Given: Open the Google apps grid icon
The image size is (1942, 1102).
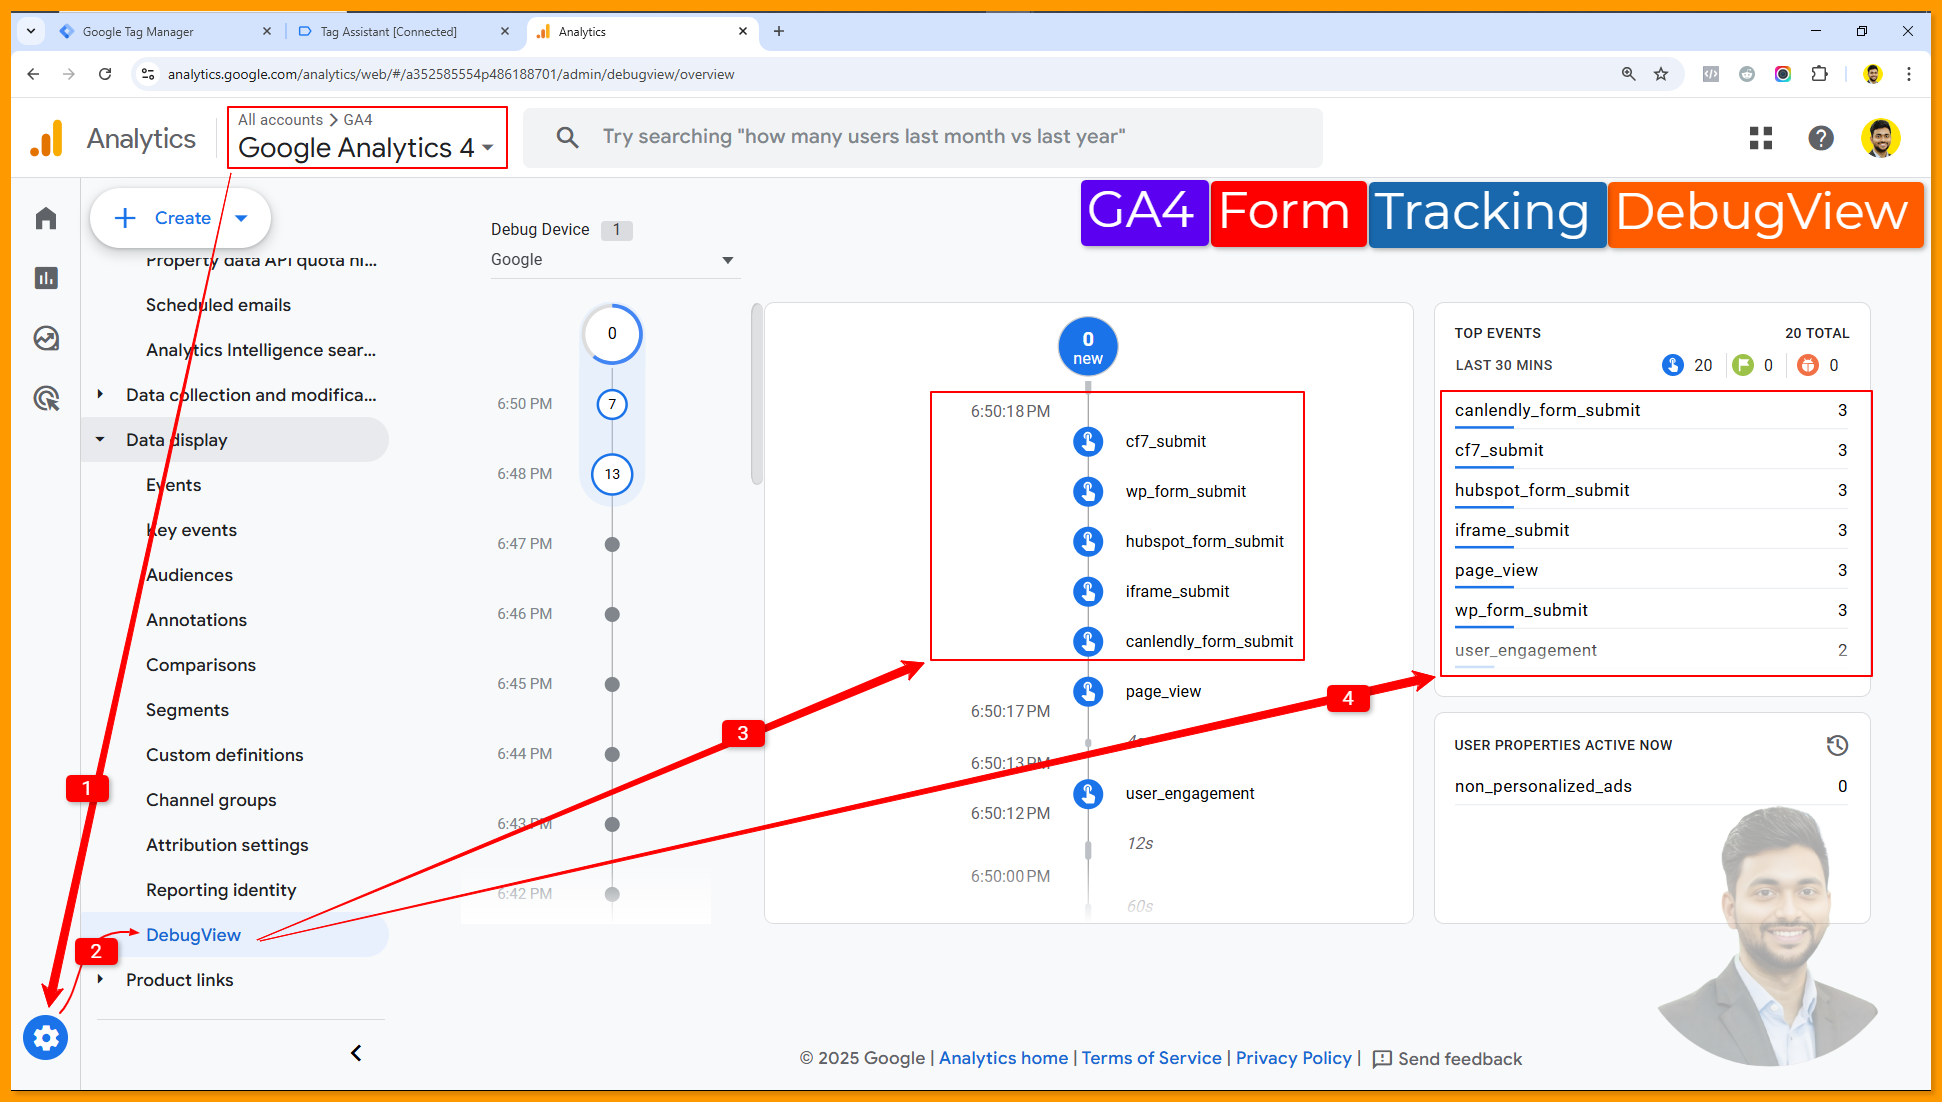Looking at the screenshot, I should click(x=1761, y=138).
